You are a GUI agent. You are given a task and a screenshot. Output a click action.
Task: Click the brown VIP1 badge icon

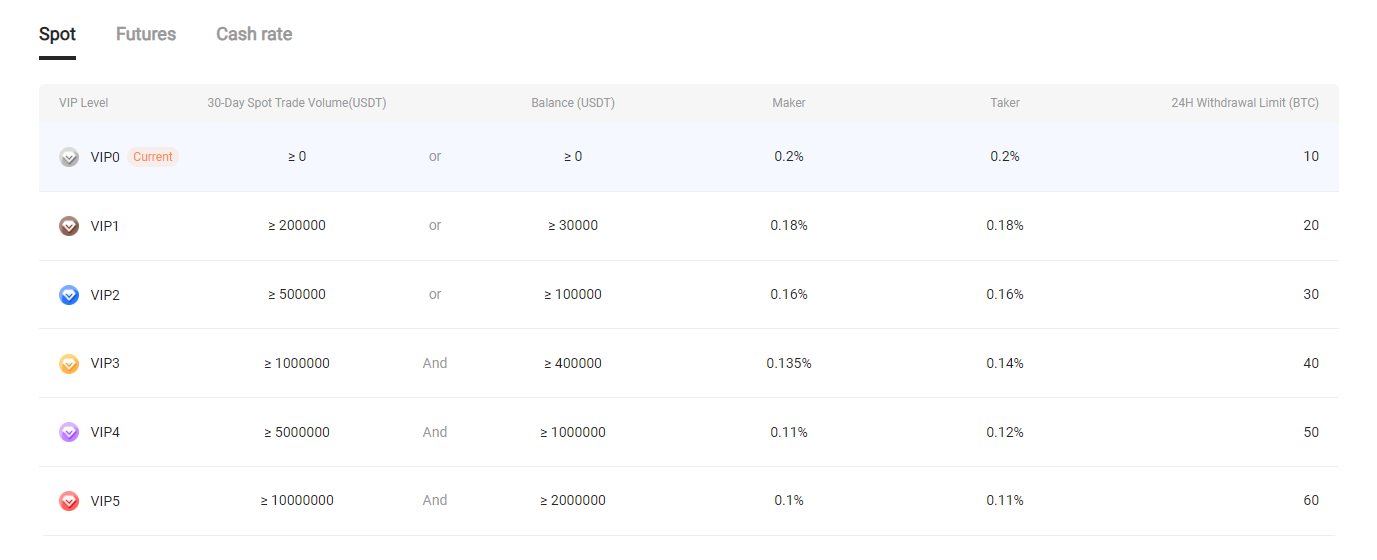pos(69,226)
